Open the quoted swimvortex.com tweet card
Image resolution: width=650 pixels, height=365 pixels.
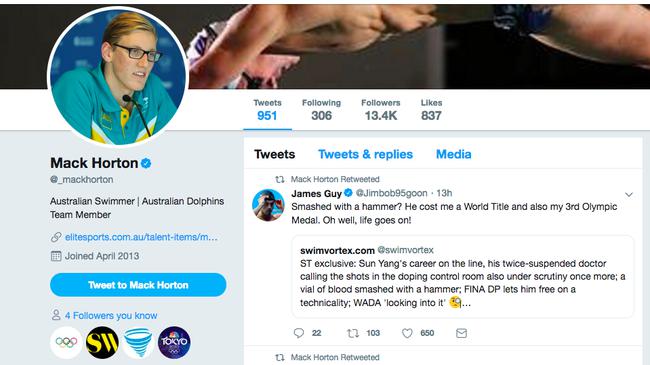(x=463, y=277)
